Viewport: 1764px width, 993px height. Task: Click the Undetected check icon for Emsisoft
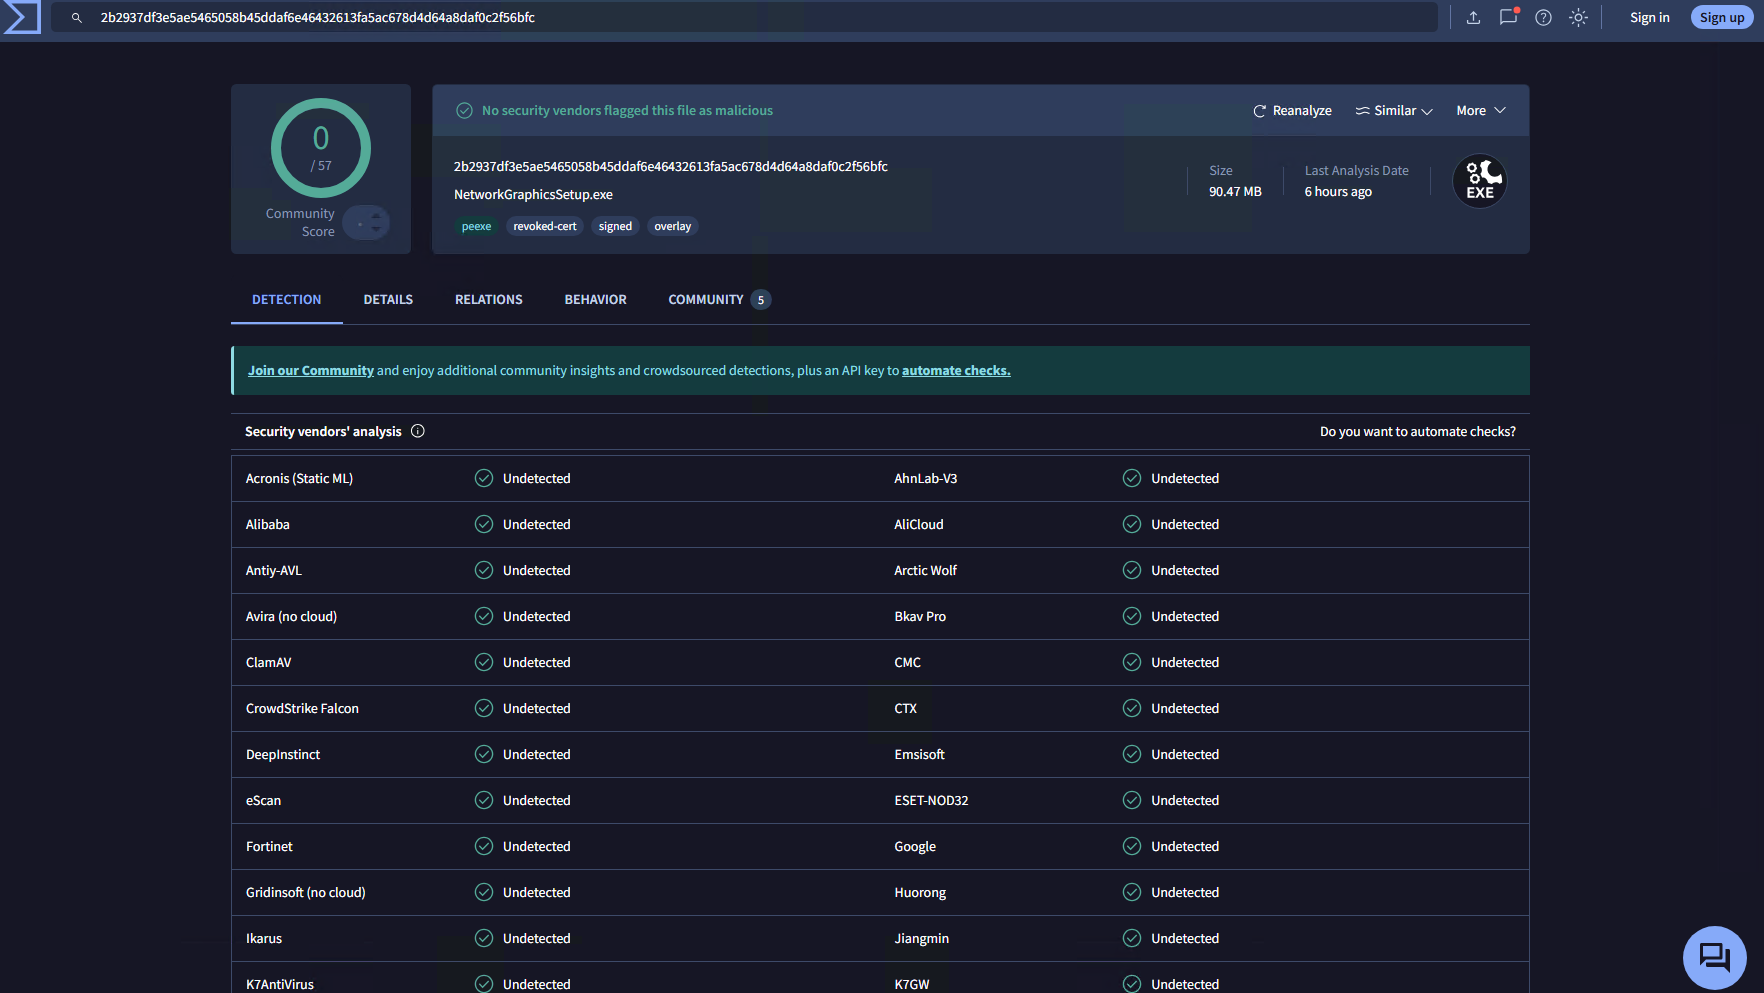[x=1132, y=754]
